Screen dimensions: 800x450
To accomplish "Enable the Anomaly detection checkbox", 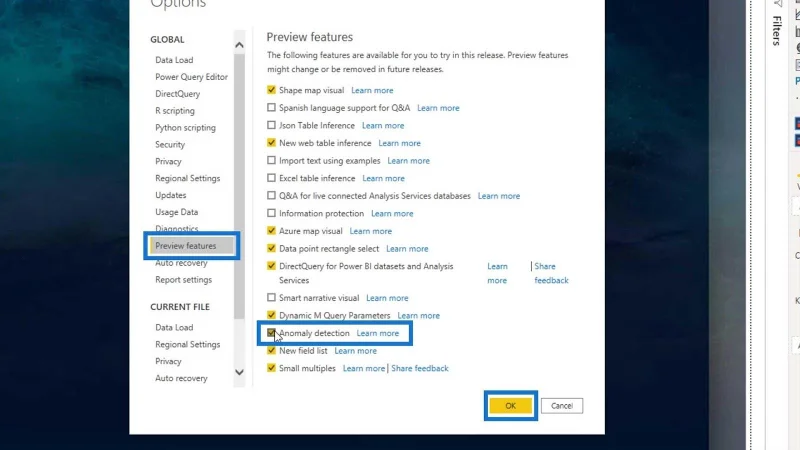I will click(x=271, y=333).
